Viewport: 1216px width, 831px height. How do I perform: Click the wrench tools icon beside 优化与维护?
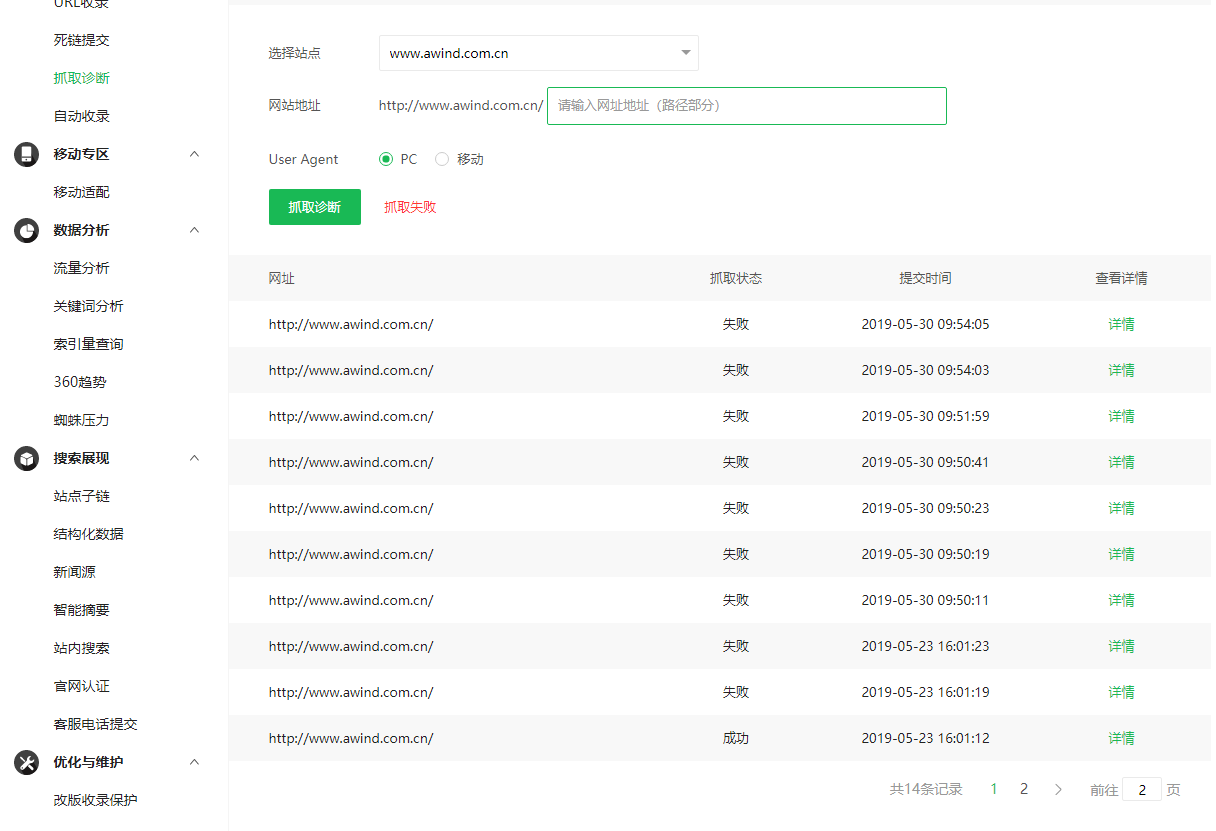pyautogui.click(x=26, y=762)
